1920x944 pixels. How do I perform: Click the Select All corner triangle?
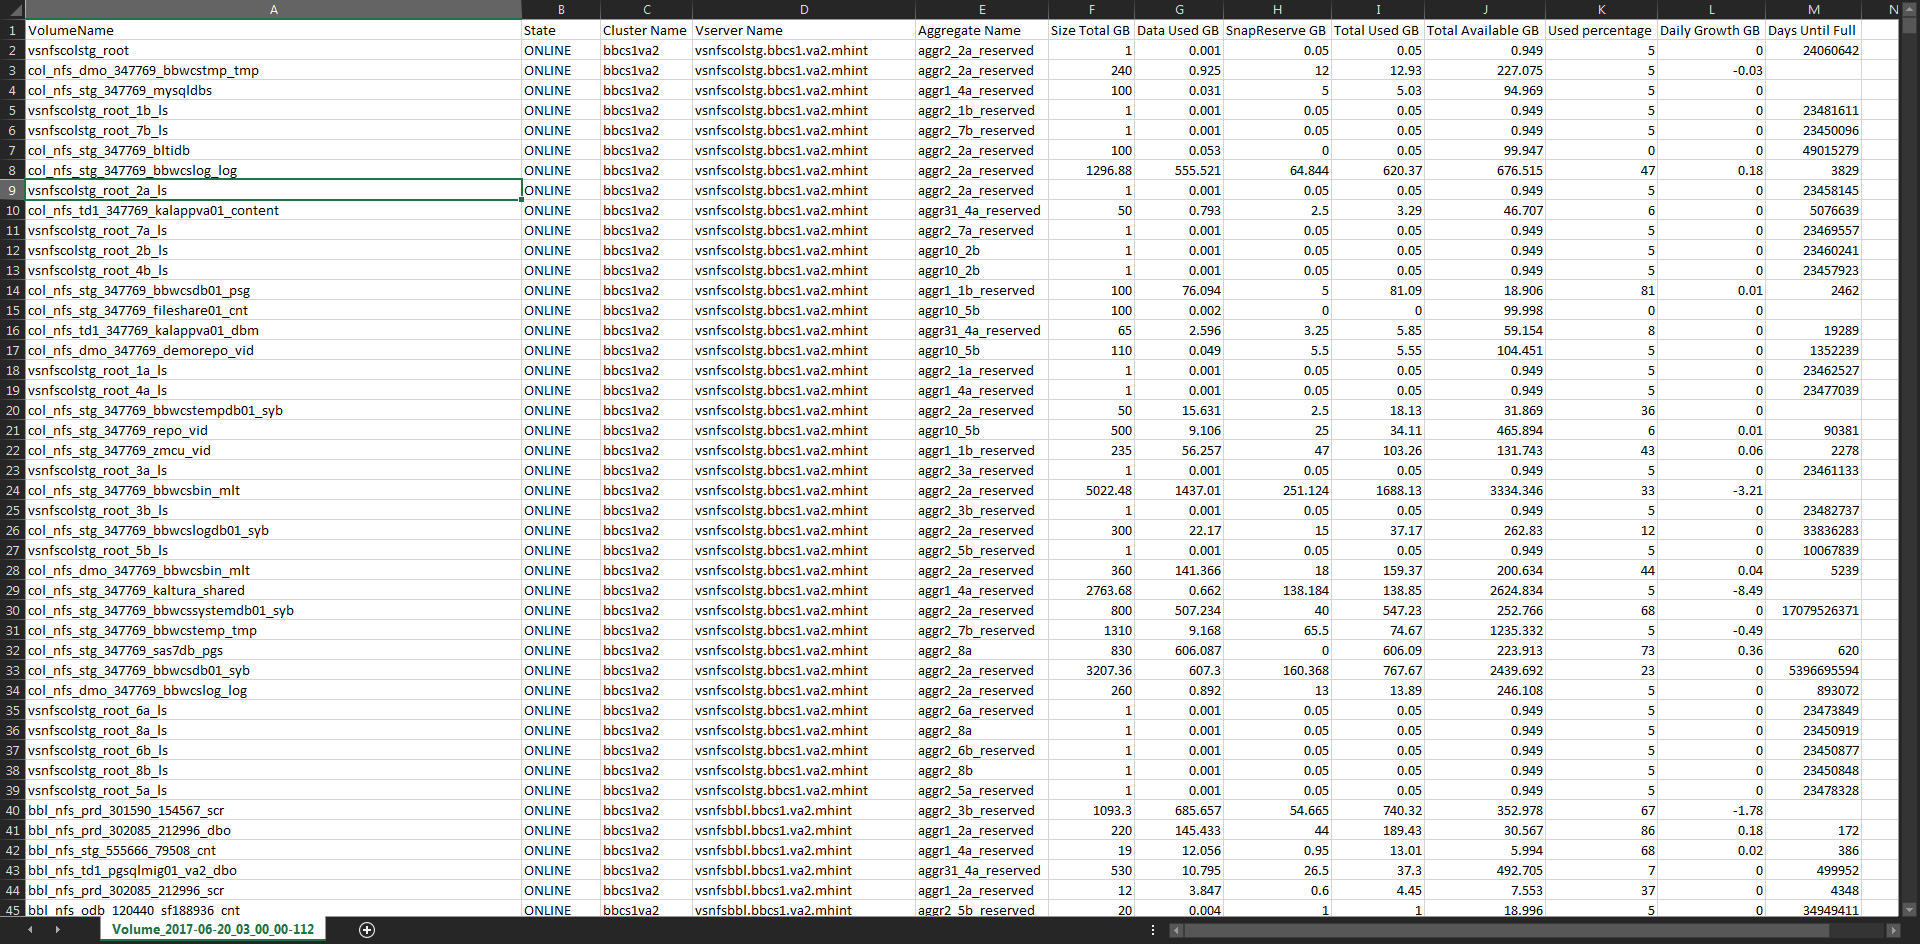click(x=12, y=9)
